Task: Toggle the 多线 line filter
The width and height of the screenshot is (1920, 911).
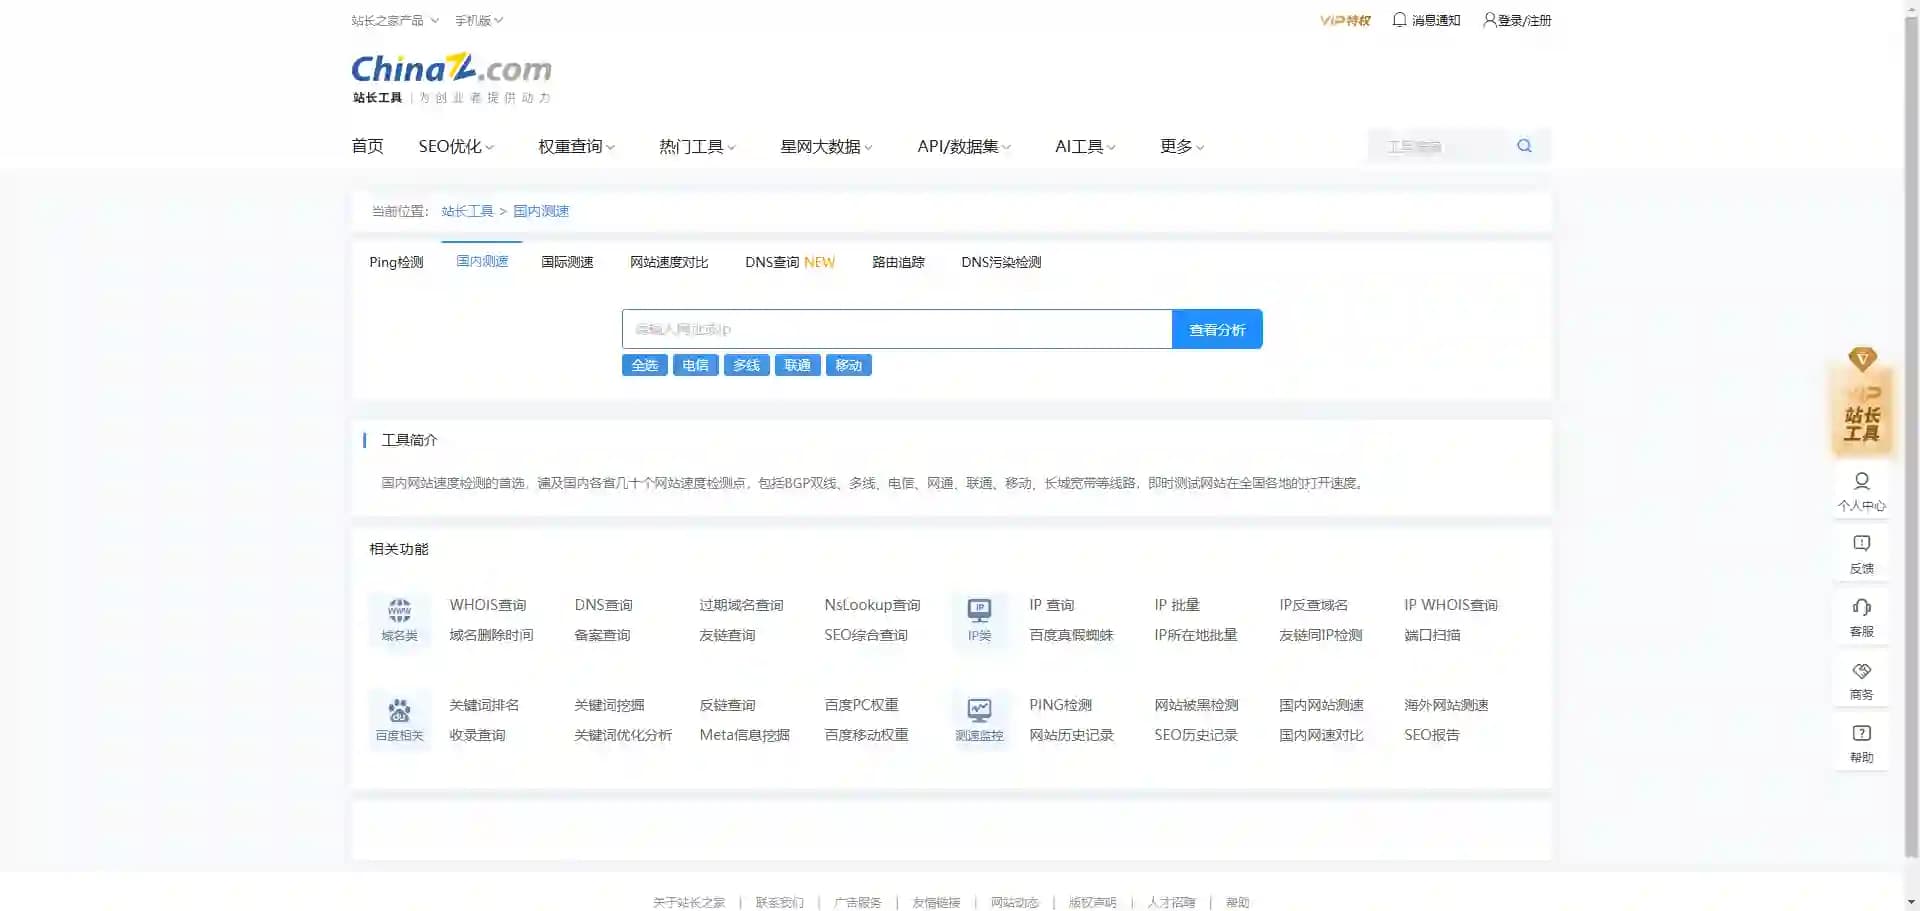Action: pos(747,365)
